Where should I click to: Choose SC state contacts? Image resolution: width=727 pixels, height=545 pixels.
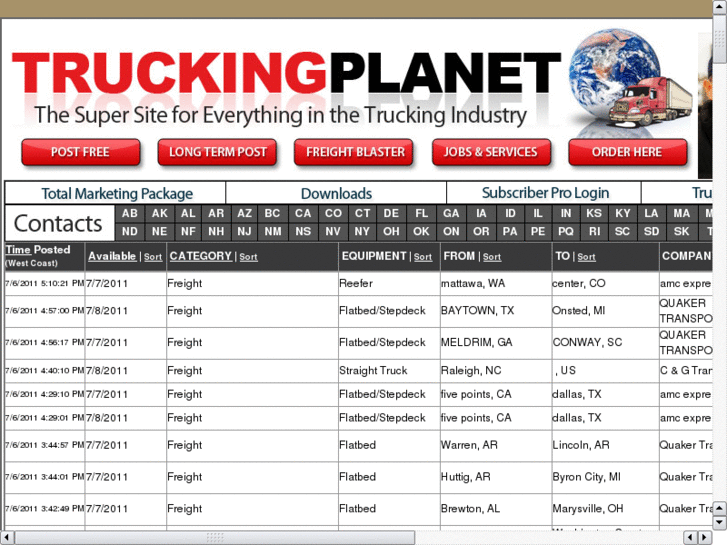coord(623,231)
